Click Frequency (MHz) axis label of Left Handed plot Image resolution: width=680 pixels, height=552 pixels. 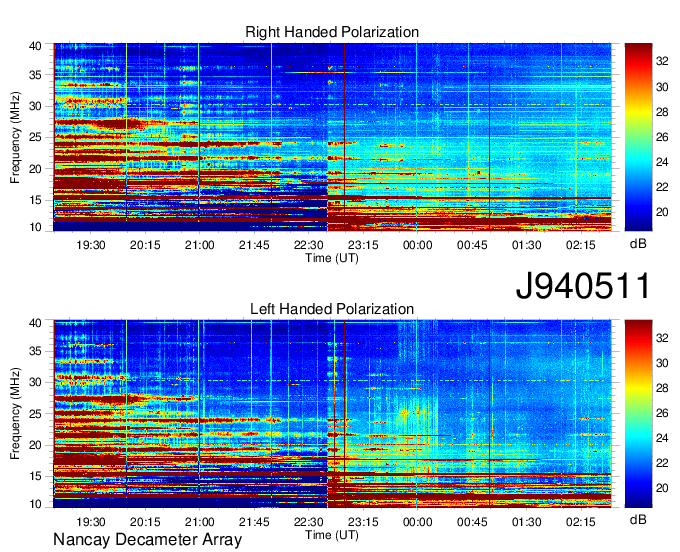[x=15, y=414]
